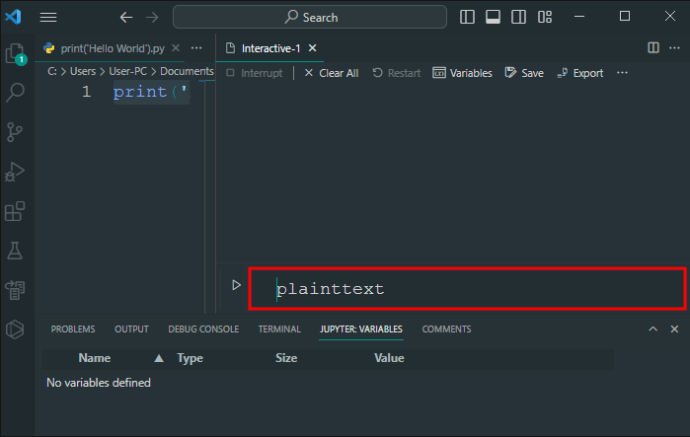The image size is (690, 437).
Task: Restart the kernel
Action: [396, 73]
